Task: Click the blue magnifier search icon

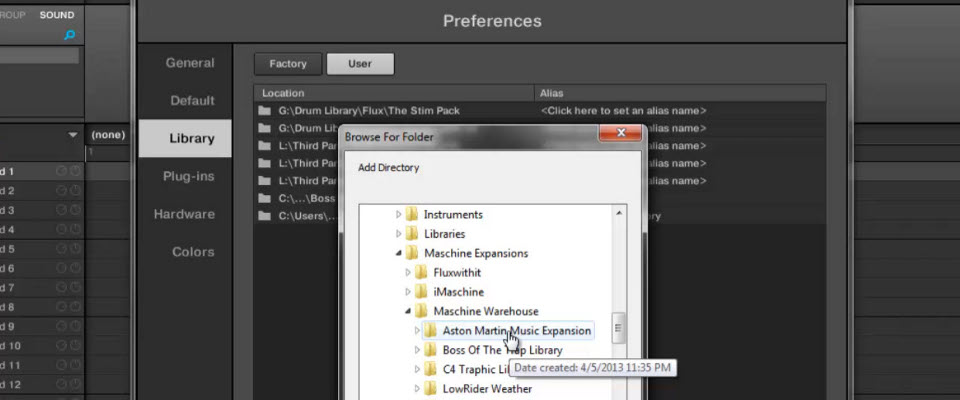Action: click(70, 35)
